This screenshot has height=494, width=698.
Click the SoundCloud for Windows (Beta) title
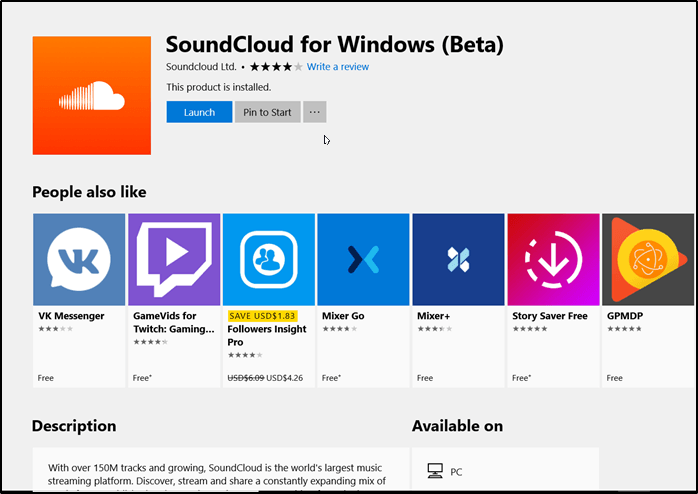tap(335, 44)
